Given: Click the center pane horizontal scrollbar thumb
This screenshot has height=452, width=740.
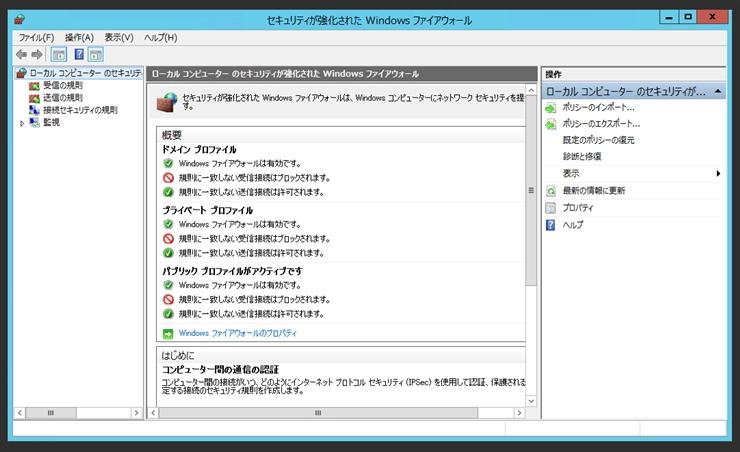Looking at the screenshot, I should click(x=318, y=413).
